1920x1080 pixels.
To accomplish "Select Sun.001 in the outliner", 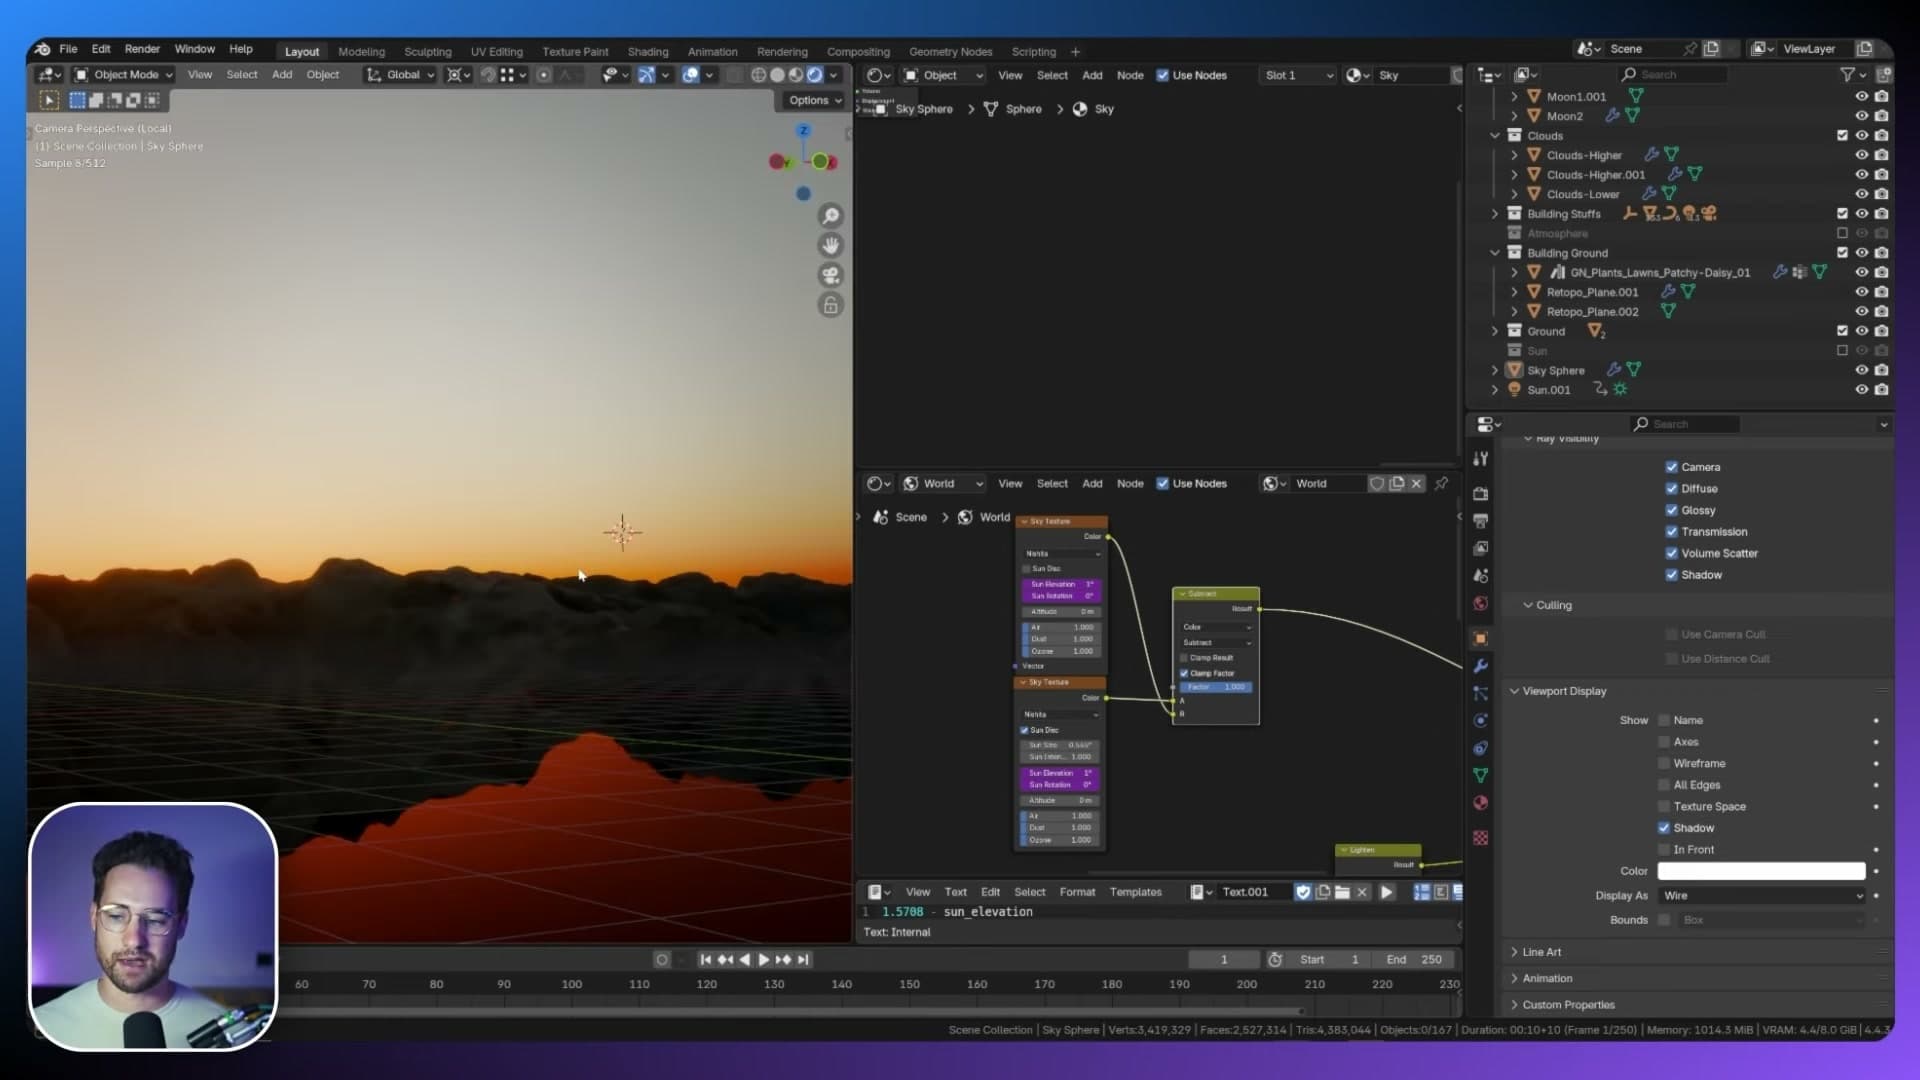I will point(1548,390).
